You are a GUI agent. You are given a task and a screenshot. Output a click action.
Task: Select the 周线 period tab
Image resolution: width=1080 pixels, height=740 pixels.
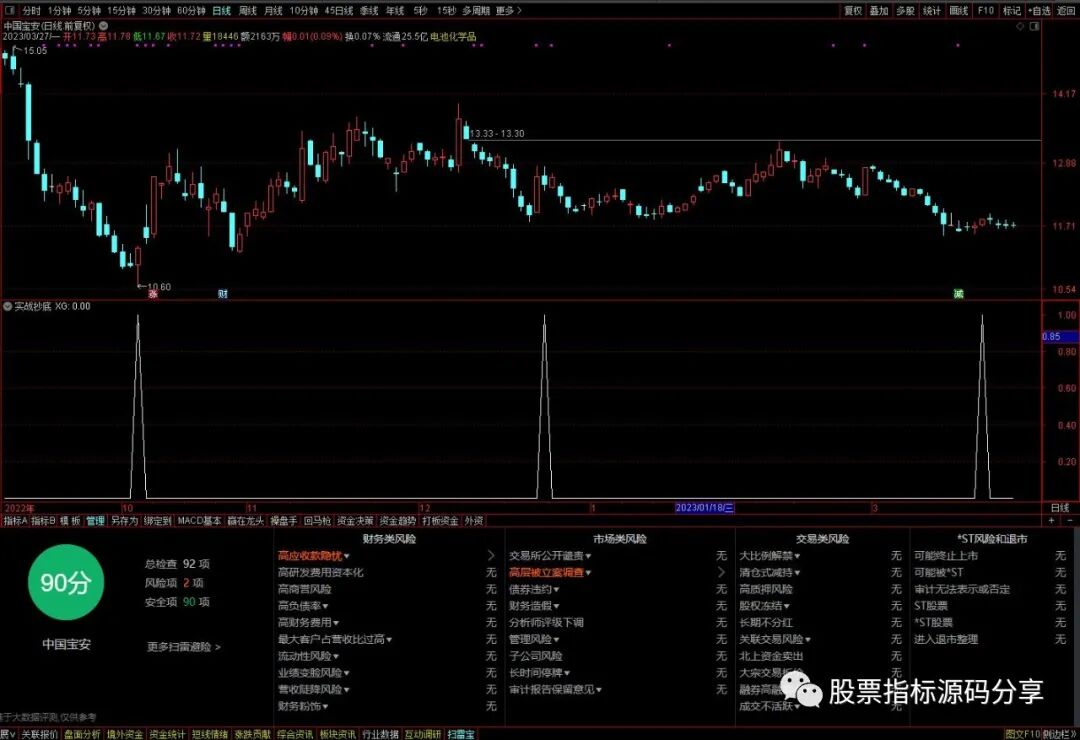(x=247, y=10)
